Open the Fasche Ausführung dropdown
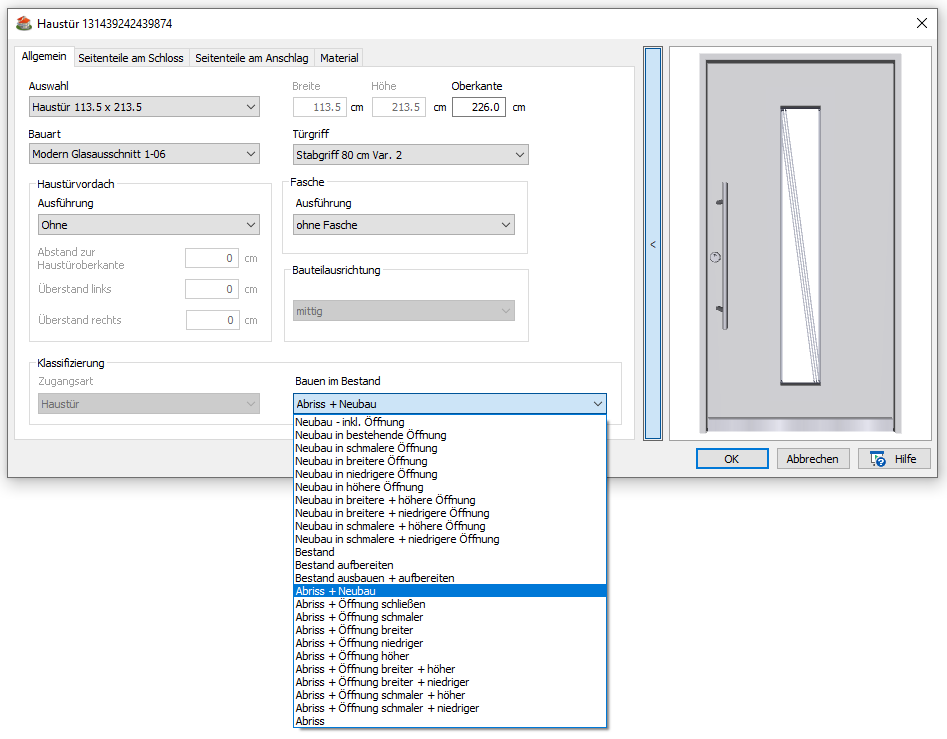 click(404, 225)
